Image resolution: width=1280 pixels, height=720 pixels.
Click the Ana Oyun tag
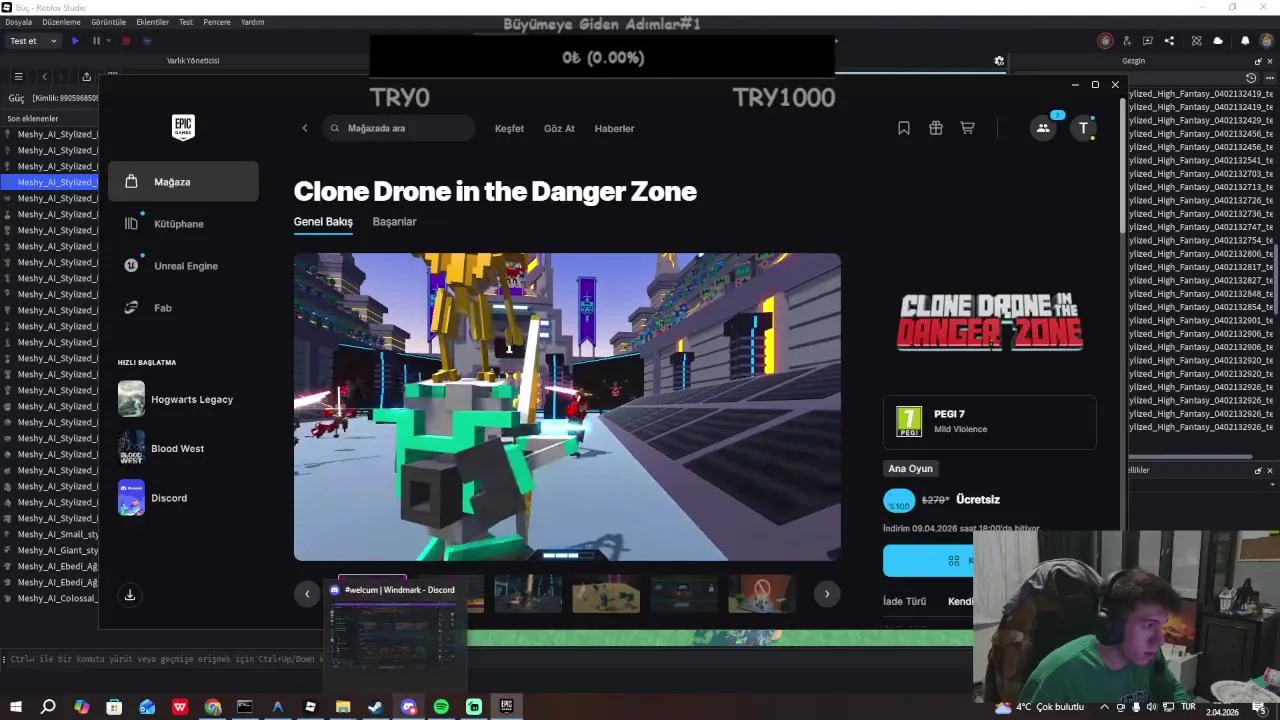pyautogui.click(x=911, y=468)
